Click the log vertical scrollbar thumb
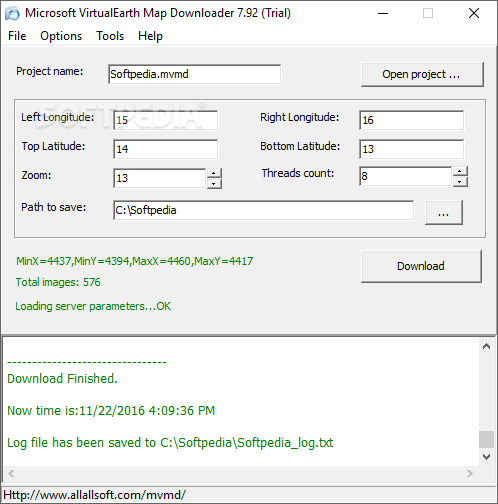498x504 pixels. point(486,439)
